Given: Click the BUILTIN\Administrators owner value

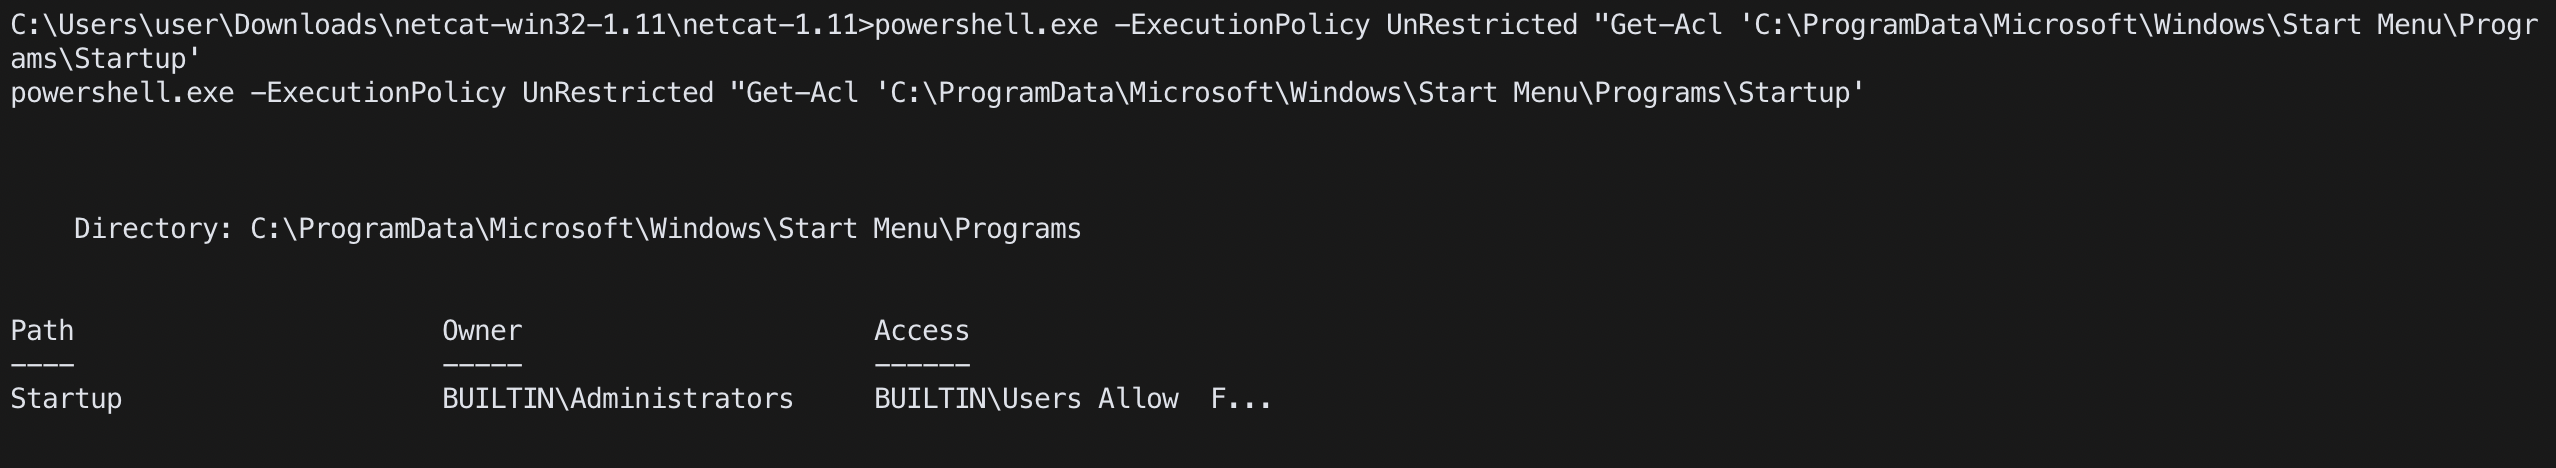Looking at the screenshot, I should tap(618, 399).
